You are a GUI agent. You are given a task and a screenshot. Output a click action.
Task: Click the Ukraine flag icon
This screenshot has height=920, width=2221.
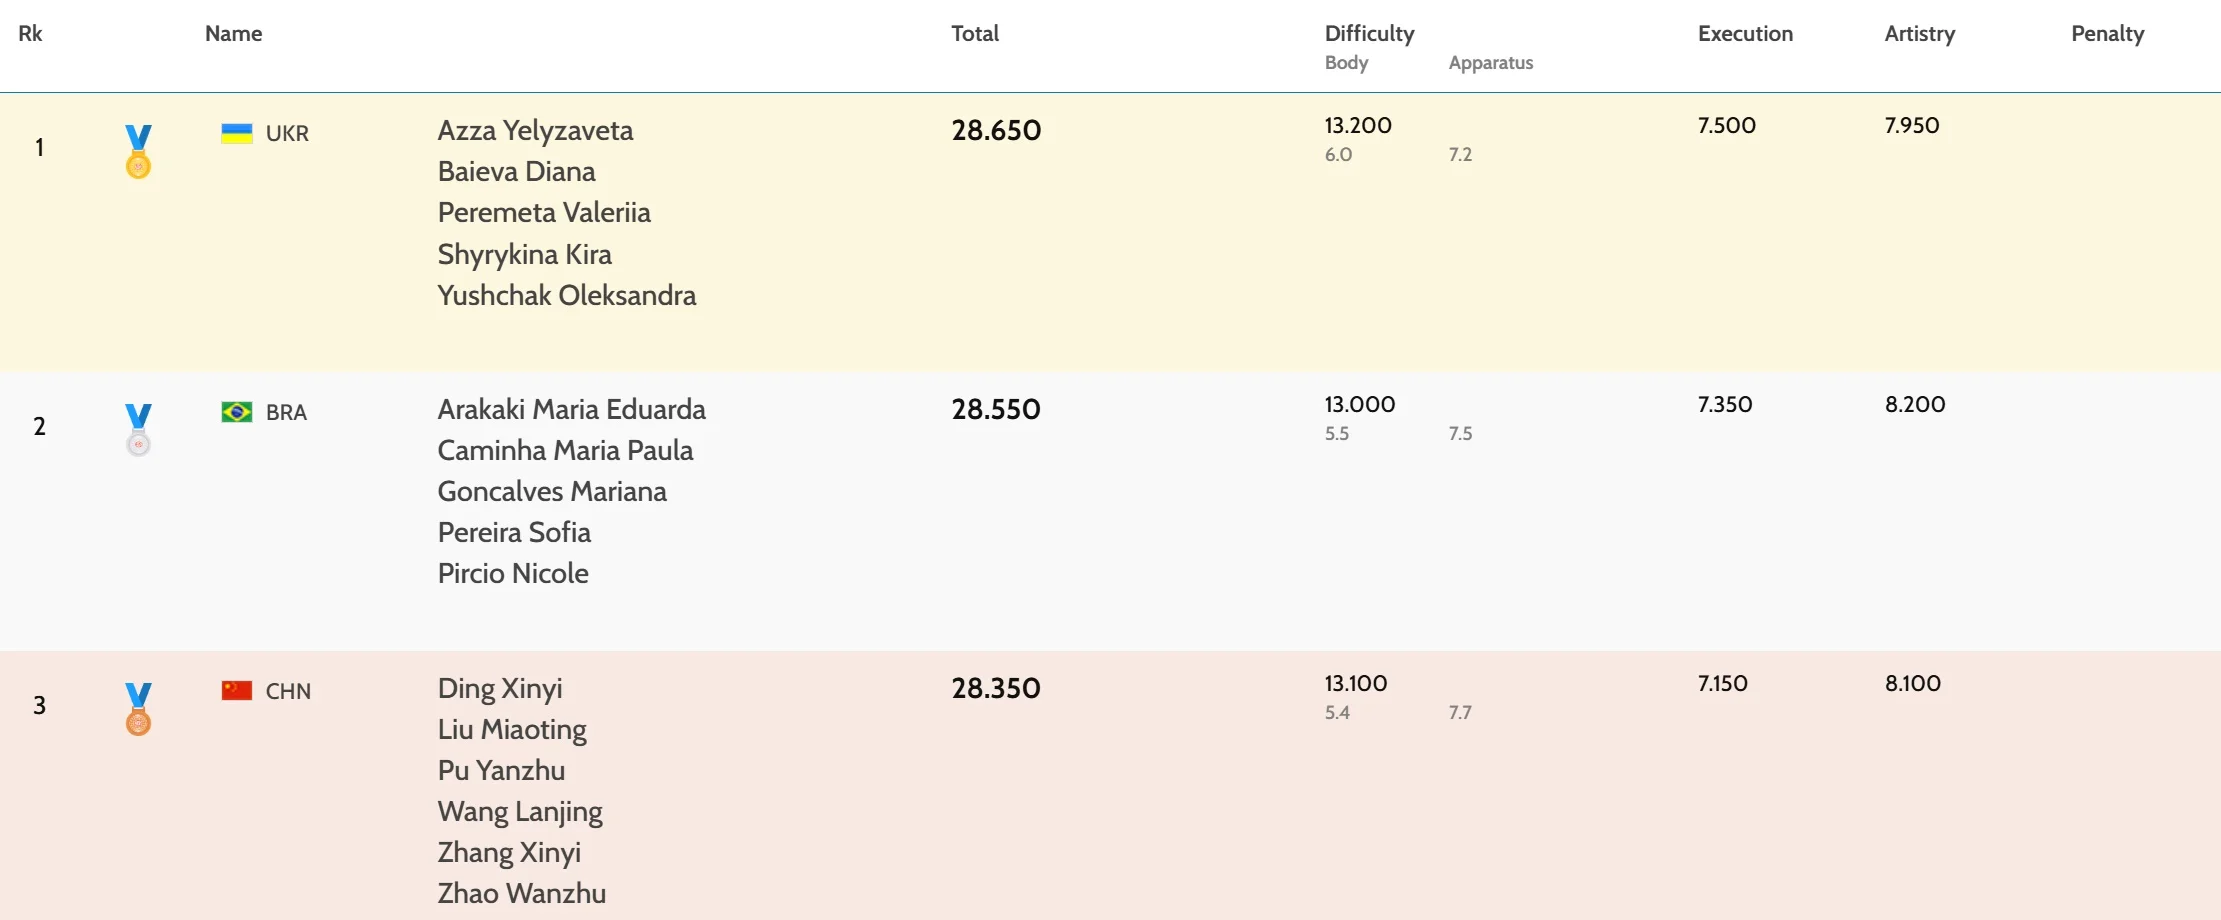pyautogui.click(x=237, y=134)
